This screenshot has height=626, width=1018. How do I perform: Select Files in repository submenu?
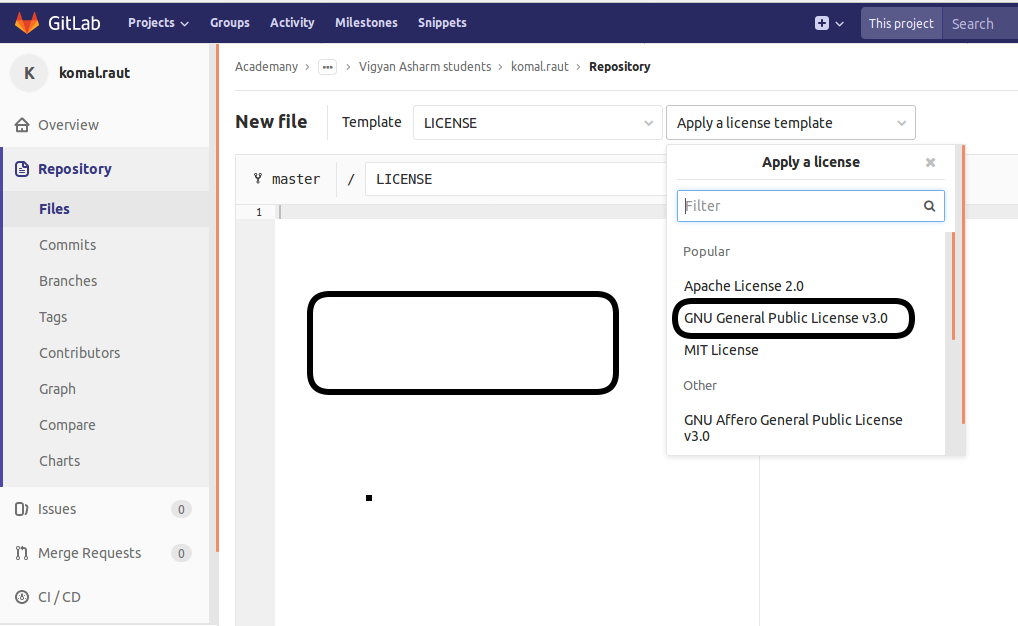tap(54, 209)
